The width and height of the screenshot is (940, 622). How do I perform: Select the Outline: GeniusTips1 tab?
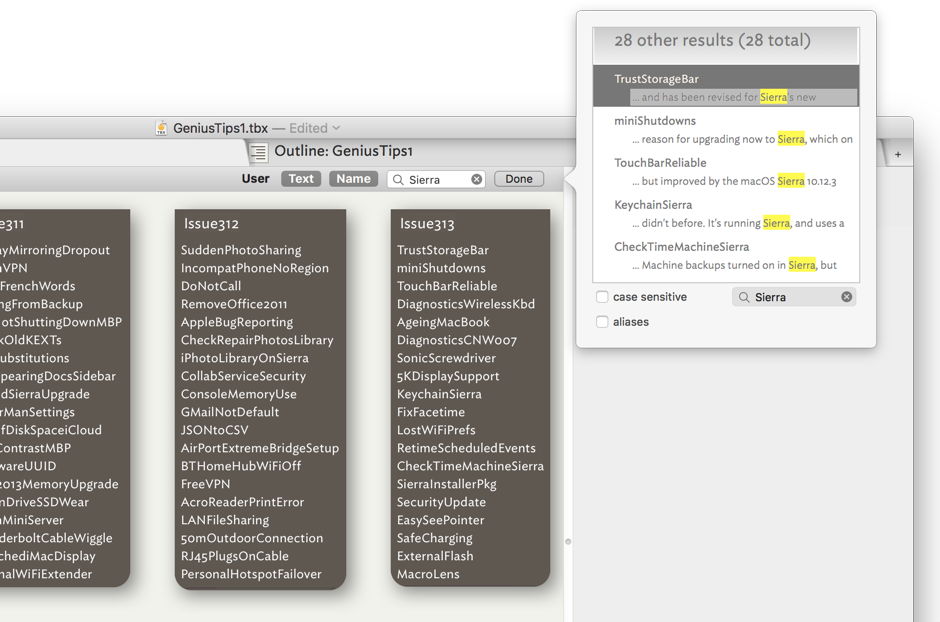(344, 152)
